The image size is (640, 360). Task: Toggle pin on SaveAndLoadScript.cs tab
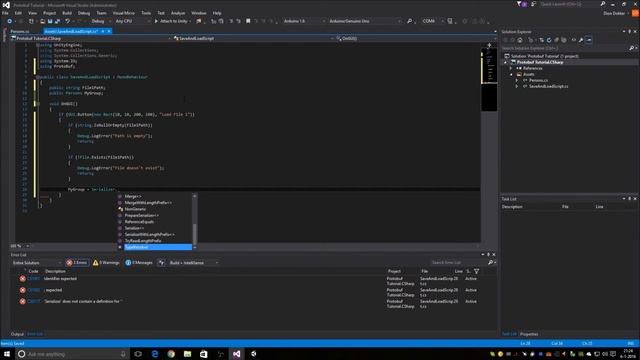pyautogui.click(x=103, y=31)
